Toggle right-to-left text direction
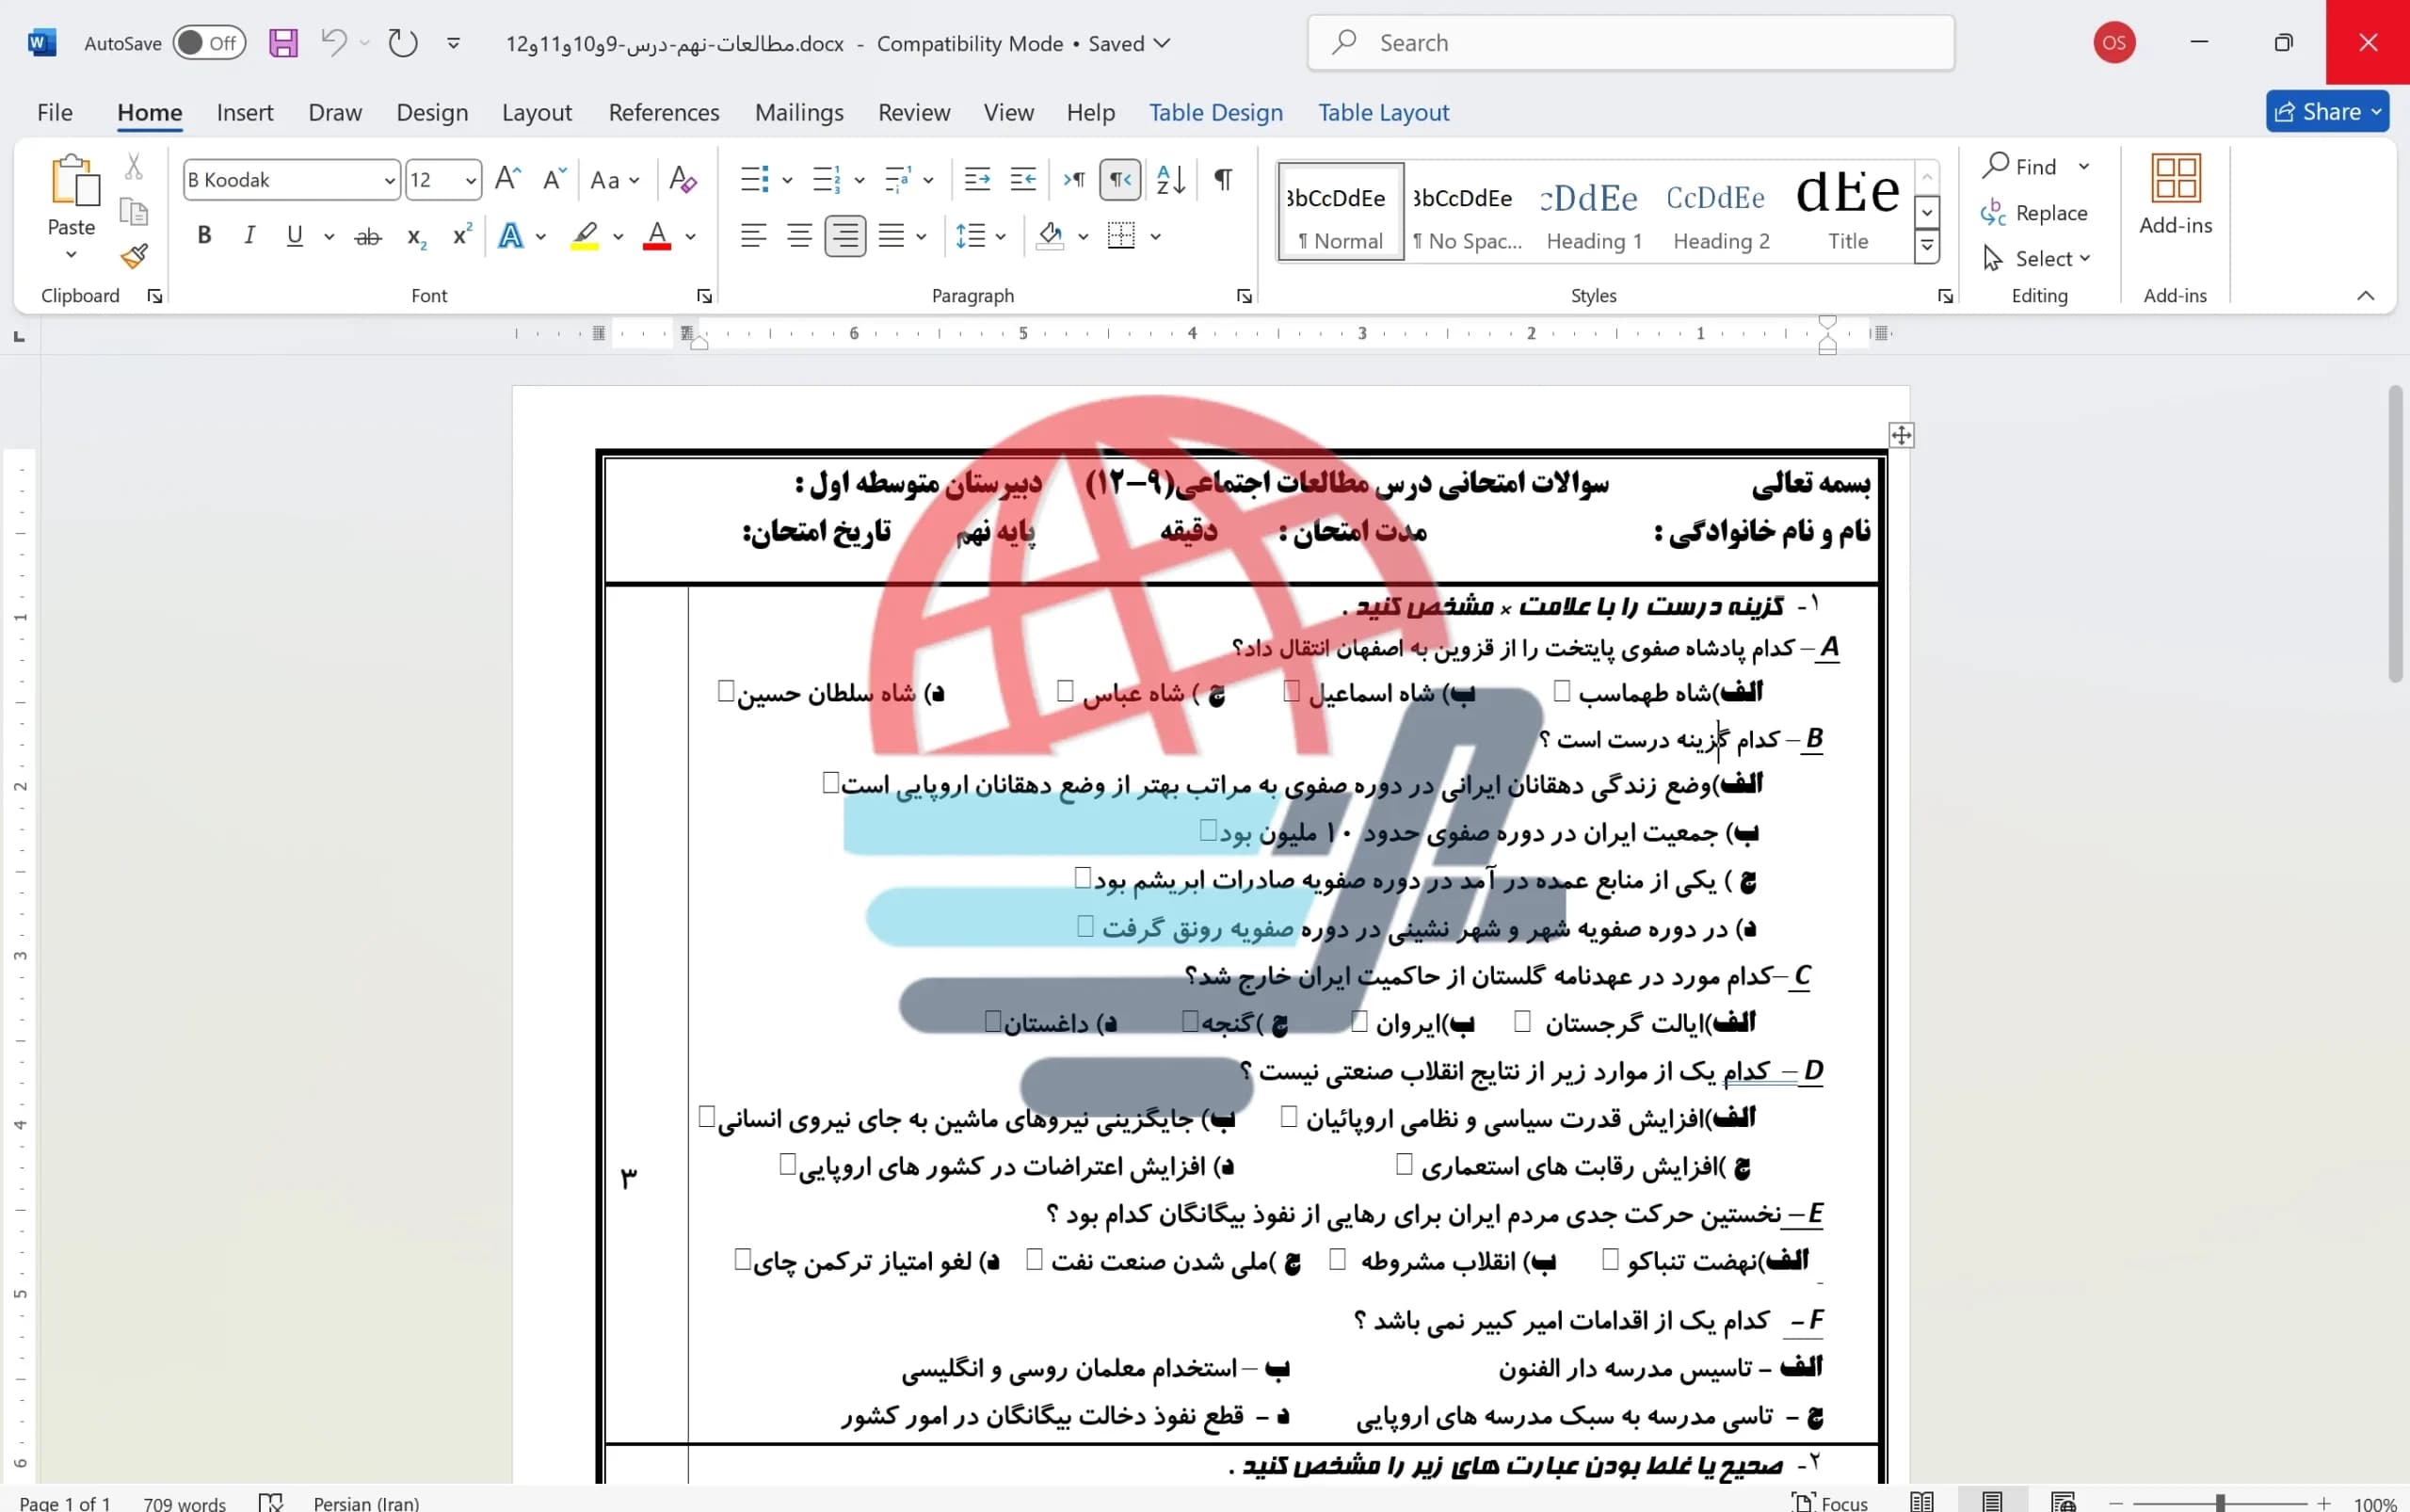The width and height of the screenshot is (2410, 1512). click(x=1120, y=180)
